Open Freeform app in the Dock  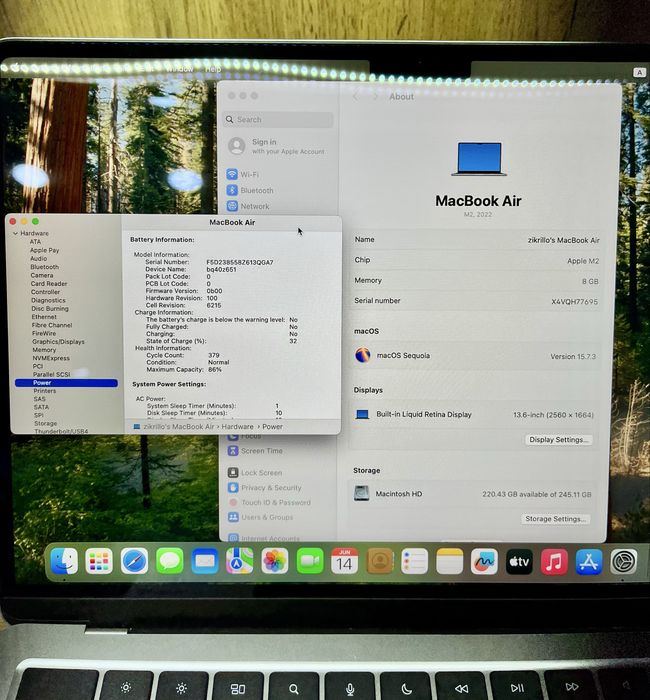pyautogui.click(x=484, y=562)
